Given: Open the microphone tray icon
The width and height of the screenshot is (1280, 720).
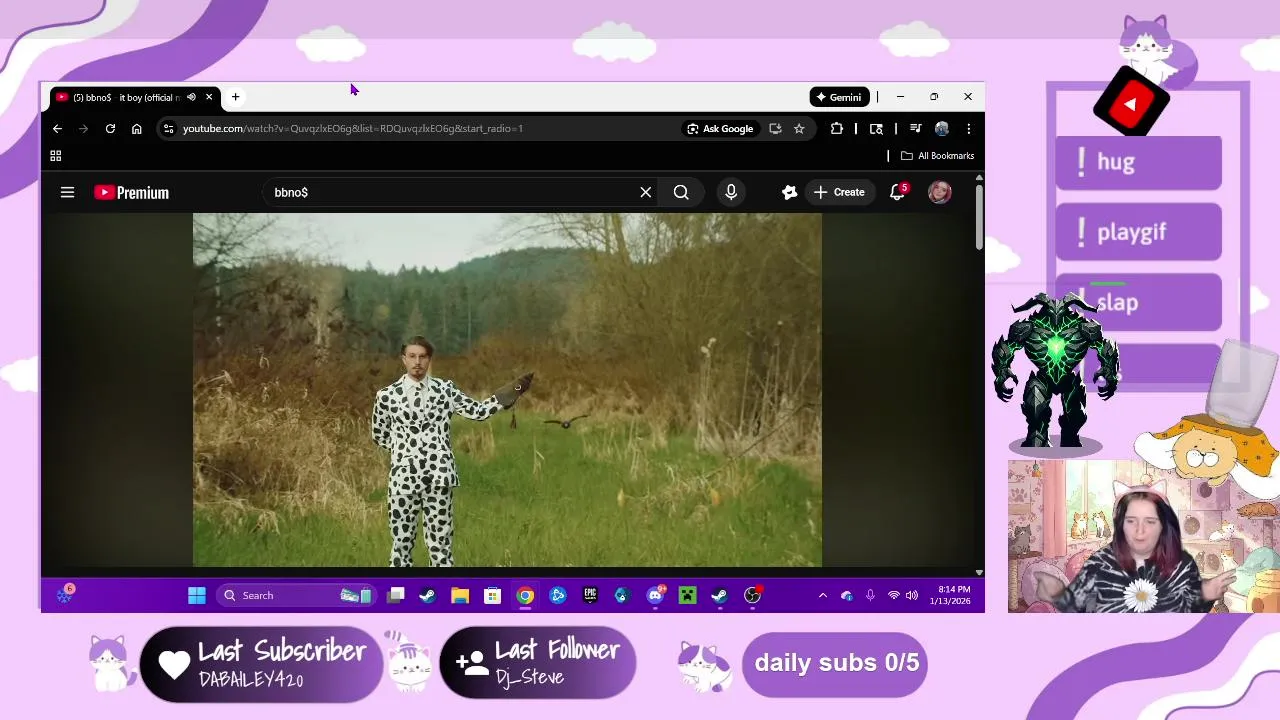Looking at the screenshot, I should [x=870, y=595].
